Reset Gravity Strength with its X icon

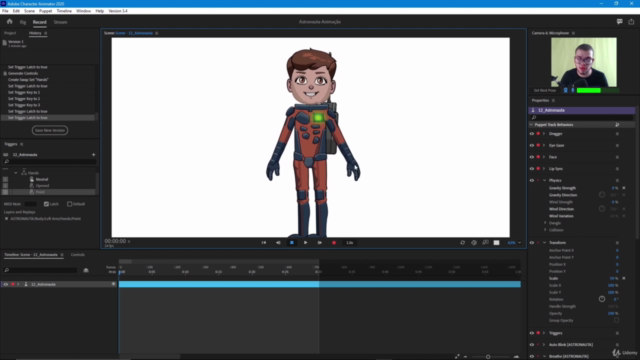point(624,188)
